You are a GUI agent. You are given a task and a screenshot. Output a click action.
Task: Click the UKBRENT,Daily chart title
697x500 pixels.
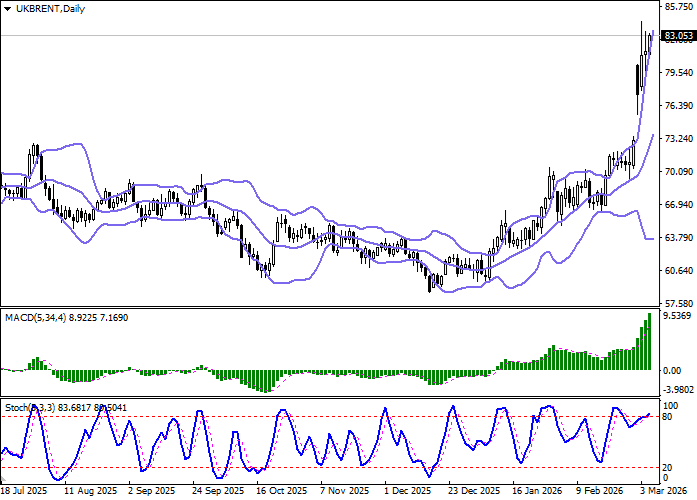tap(45, 9)
